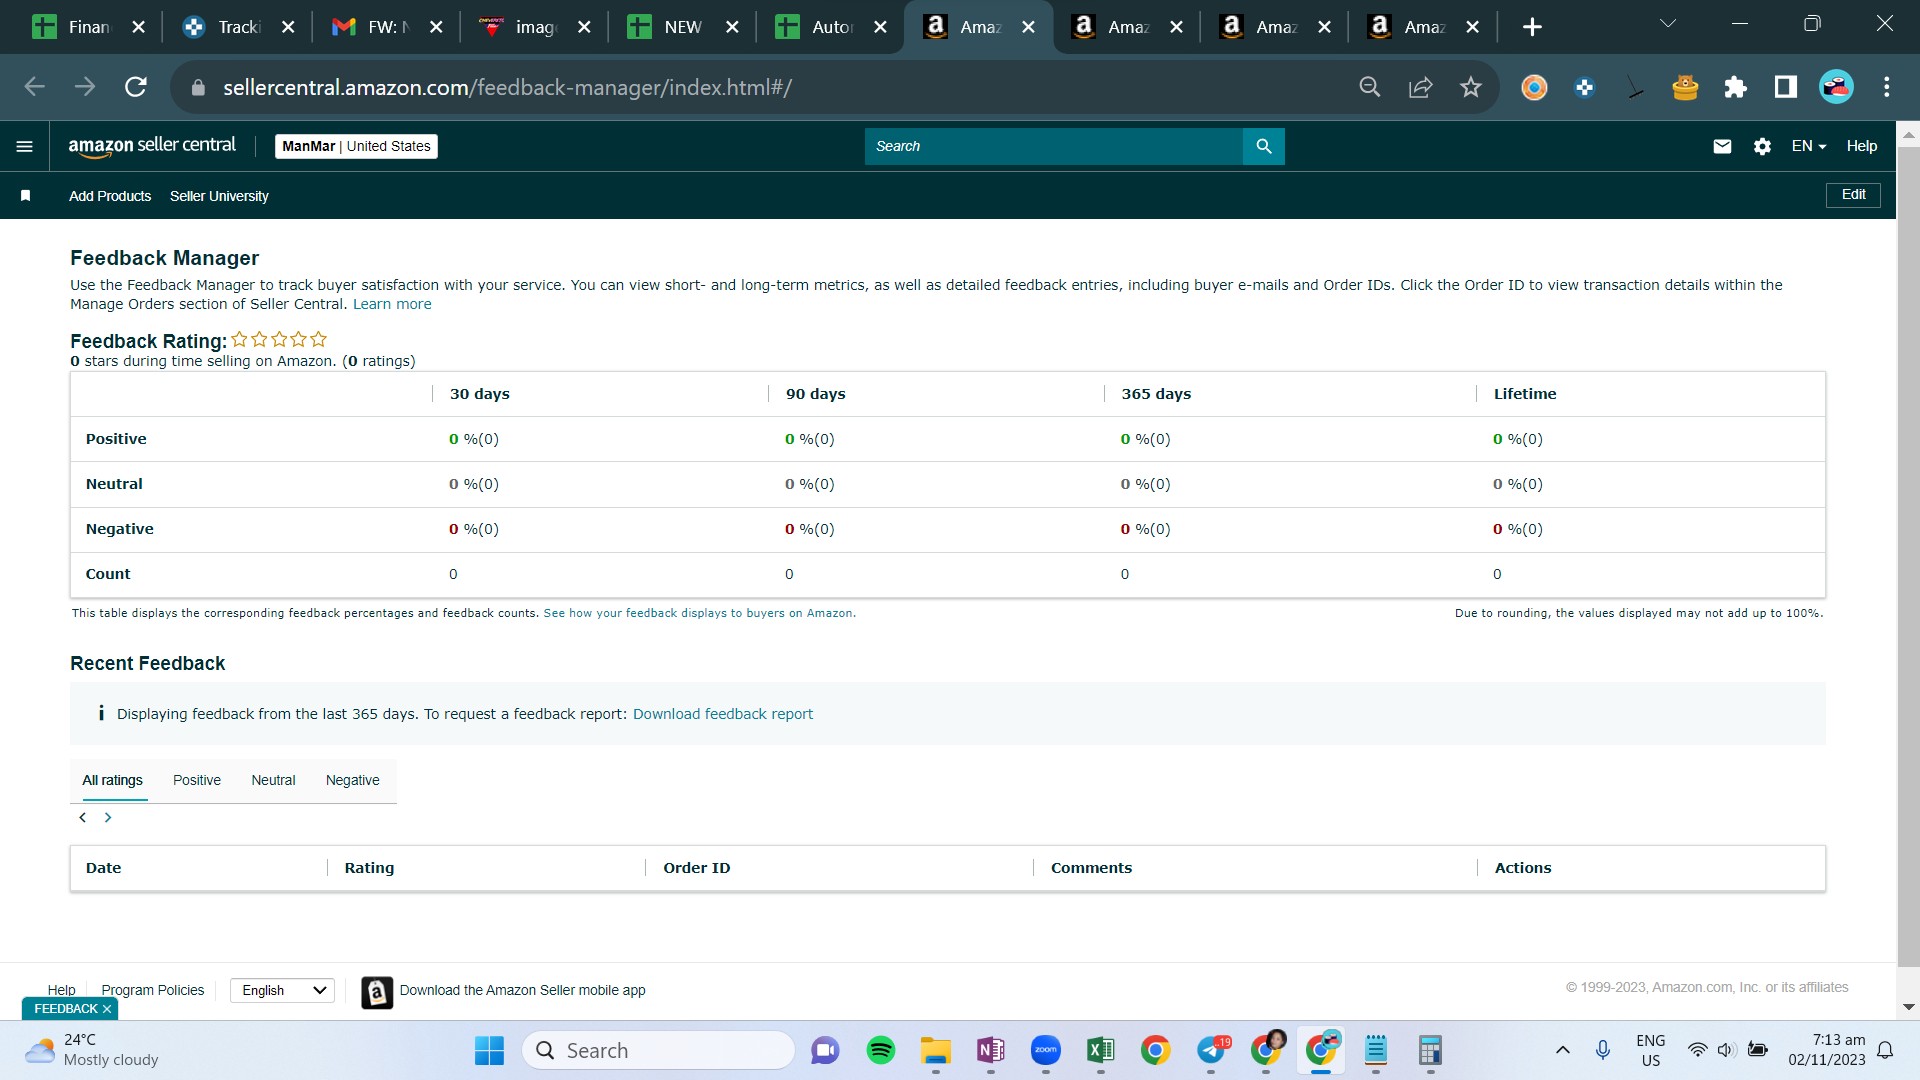The width and height of the screenshot is (1920, 1080).
Task: Open Help in the top bar
Action: (1862, 146)
